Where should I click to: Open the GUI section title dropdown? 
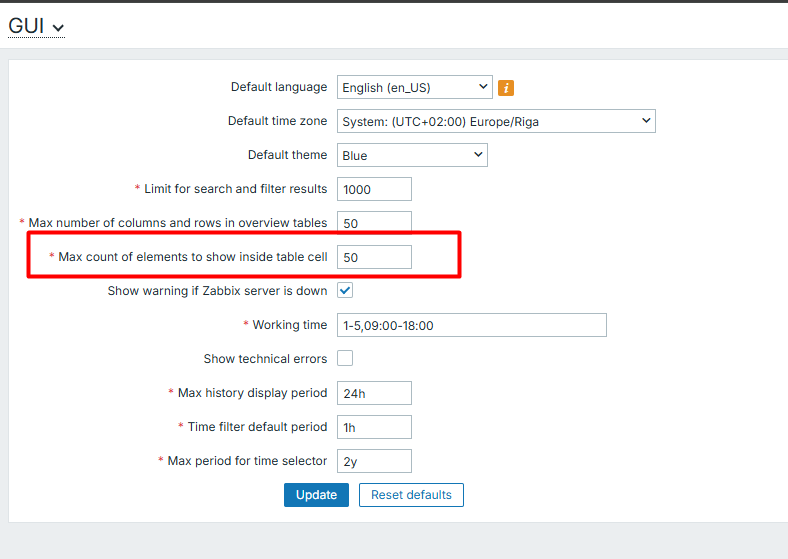tap(36, 26)
